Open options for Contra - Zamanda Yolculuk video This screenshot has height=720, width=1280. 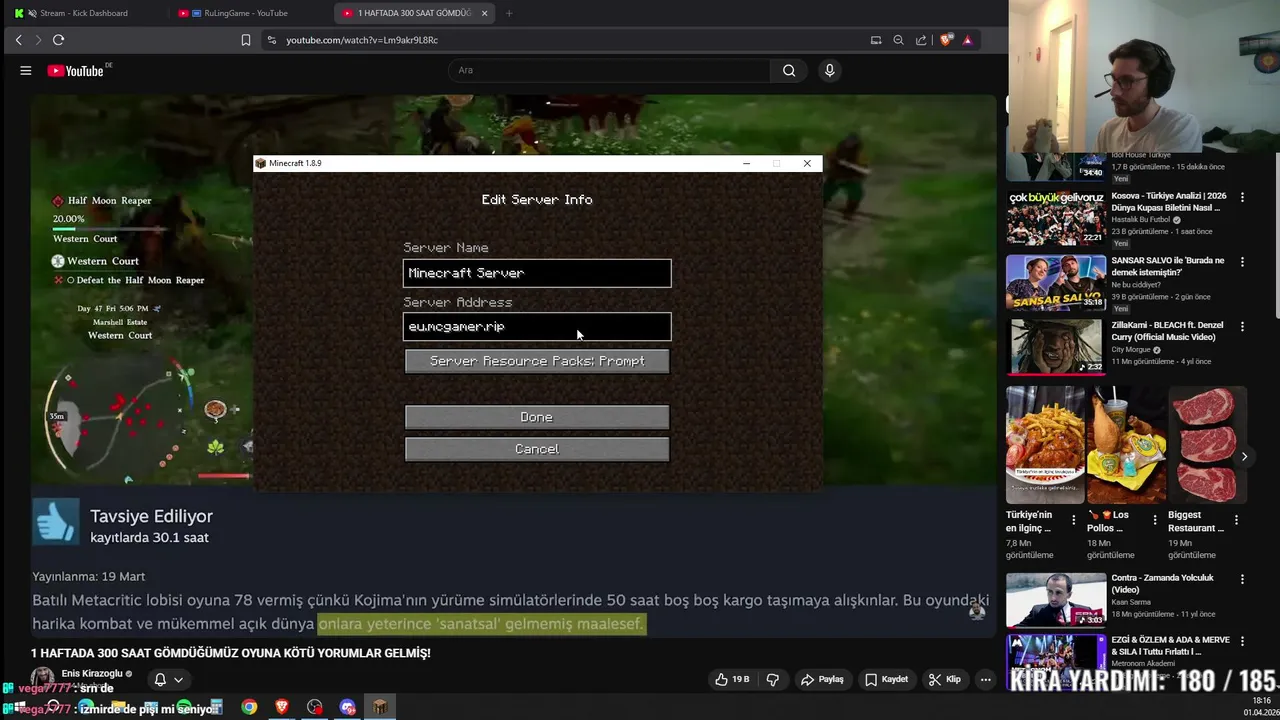pos(1242,579)
